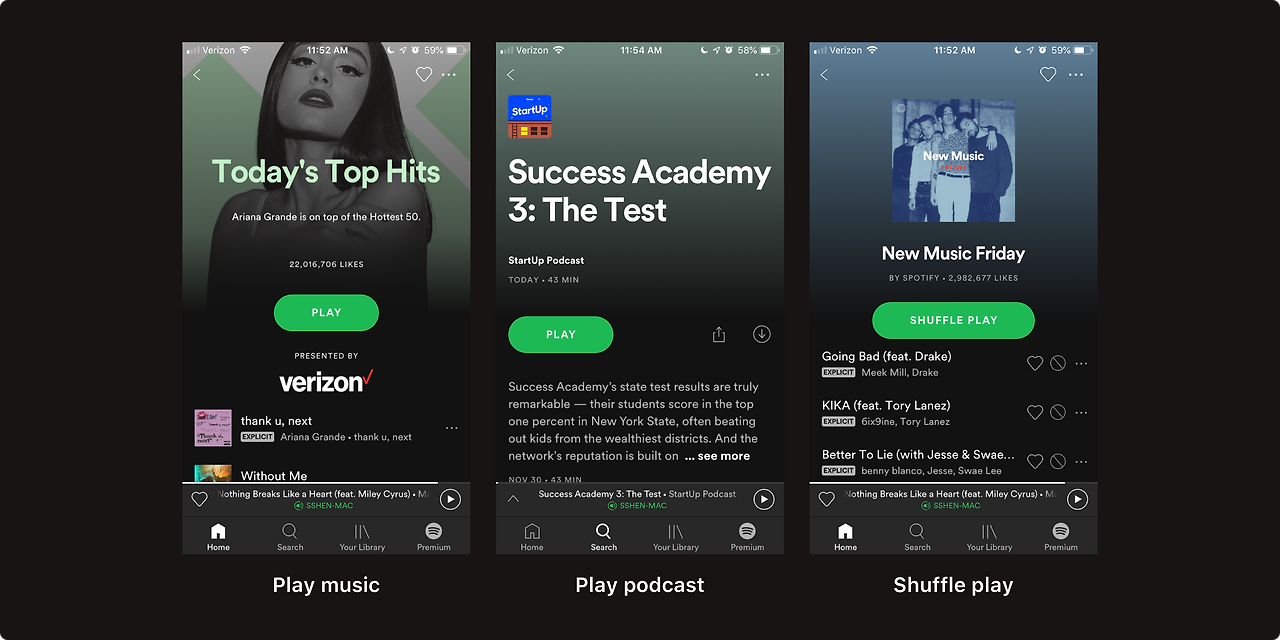This screenshot has height=640, width=1280.
Task: Like the New Music Friday playlist with the heart icon
Action: (1048, 74)
